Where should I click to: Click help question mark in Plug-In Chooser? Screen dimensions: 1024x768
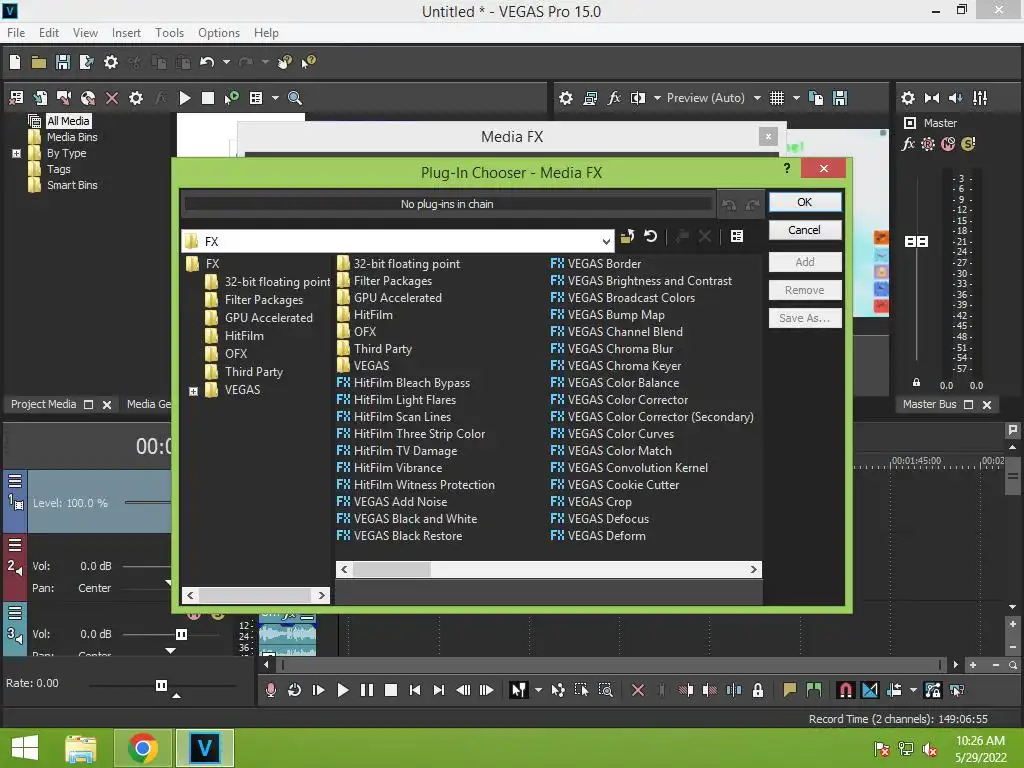[786, 168]
